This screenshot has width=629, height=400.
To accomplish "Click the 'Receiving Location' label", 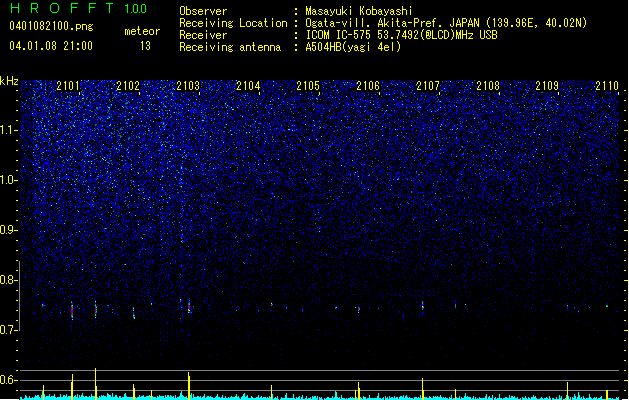I will click(x=233, y=23).
